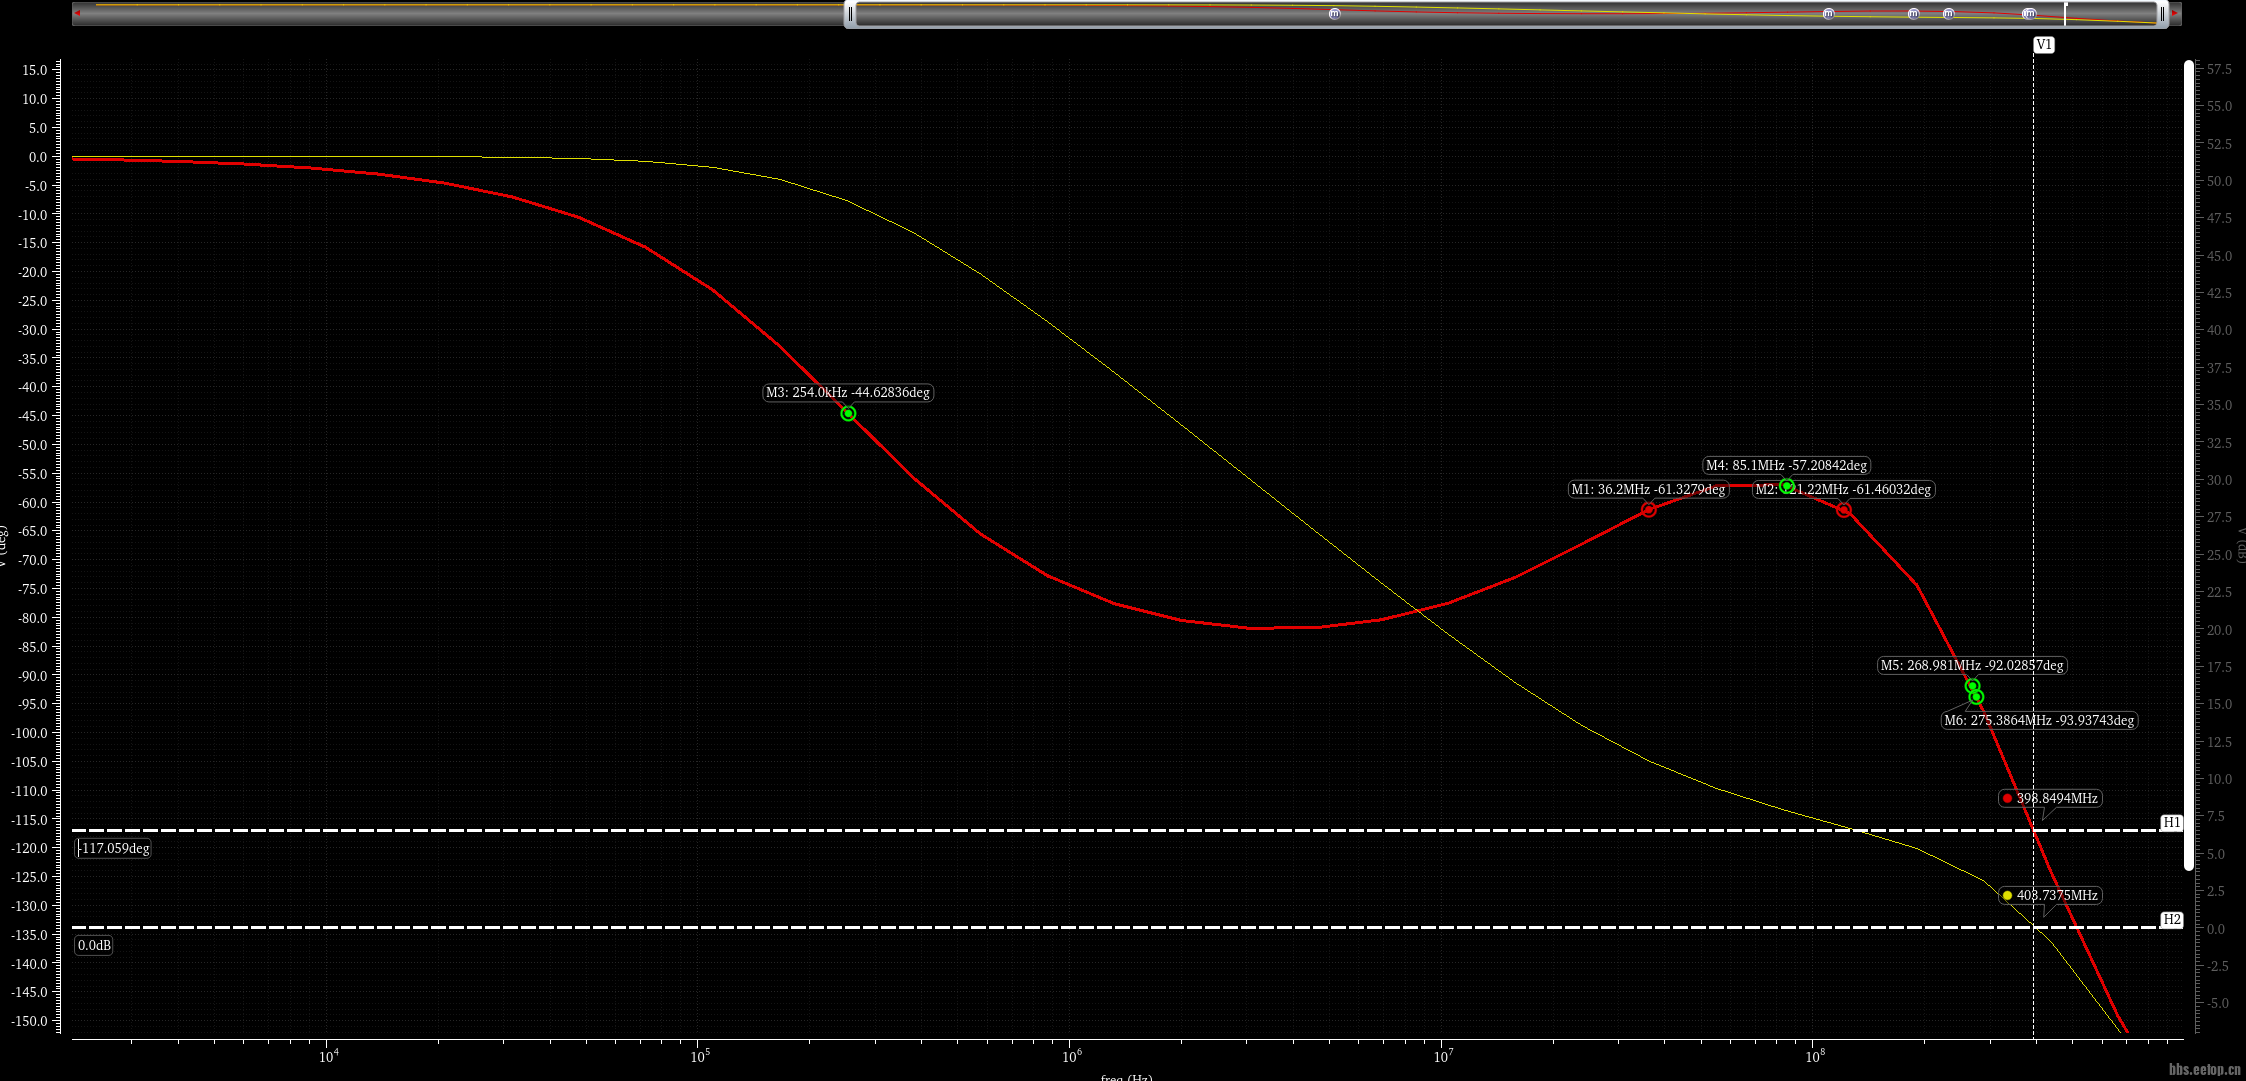Screen dimensions: 2246x1081
Task: Click the left handle of the strip chart zoom window
Action: [x=851, y=14]
